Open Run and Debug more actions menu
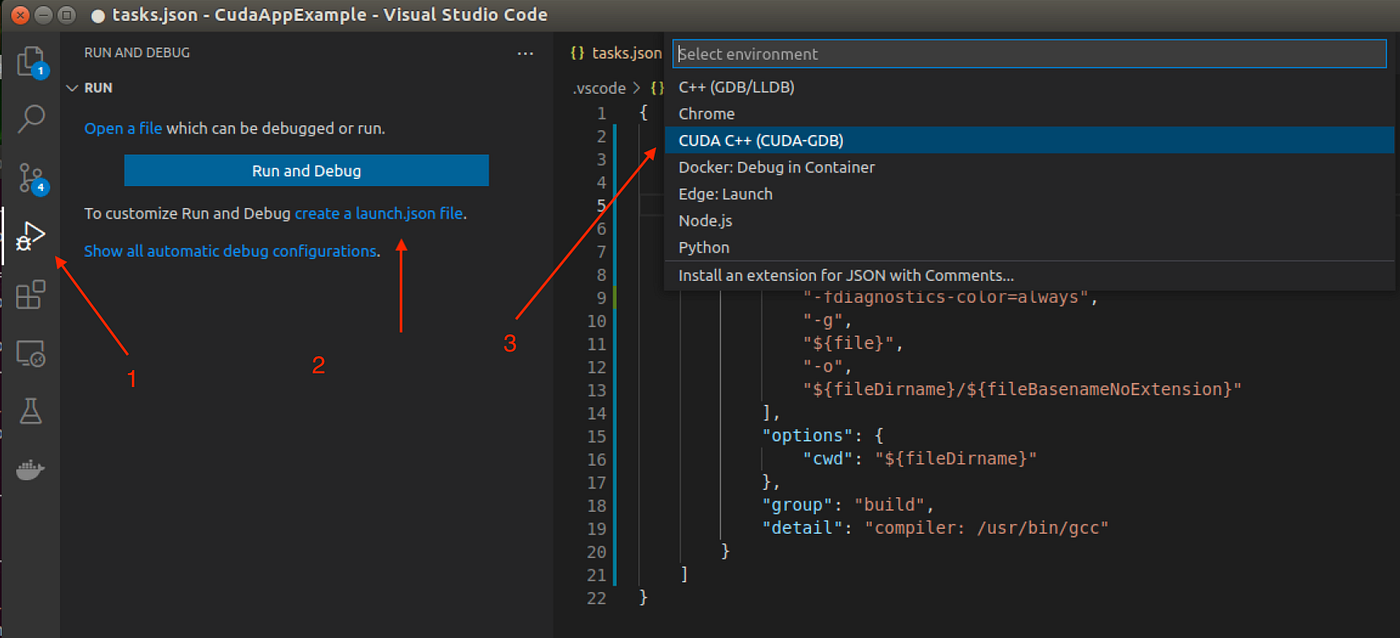Image resolution: width=1400 pixels, height=638 pixels. pyautogui.click(x=526, y=53)
